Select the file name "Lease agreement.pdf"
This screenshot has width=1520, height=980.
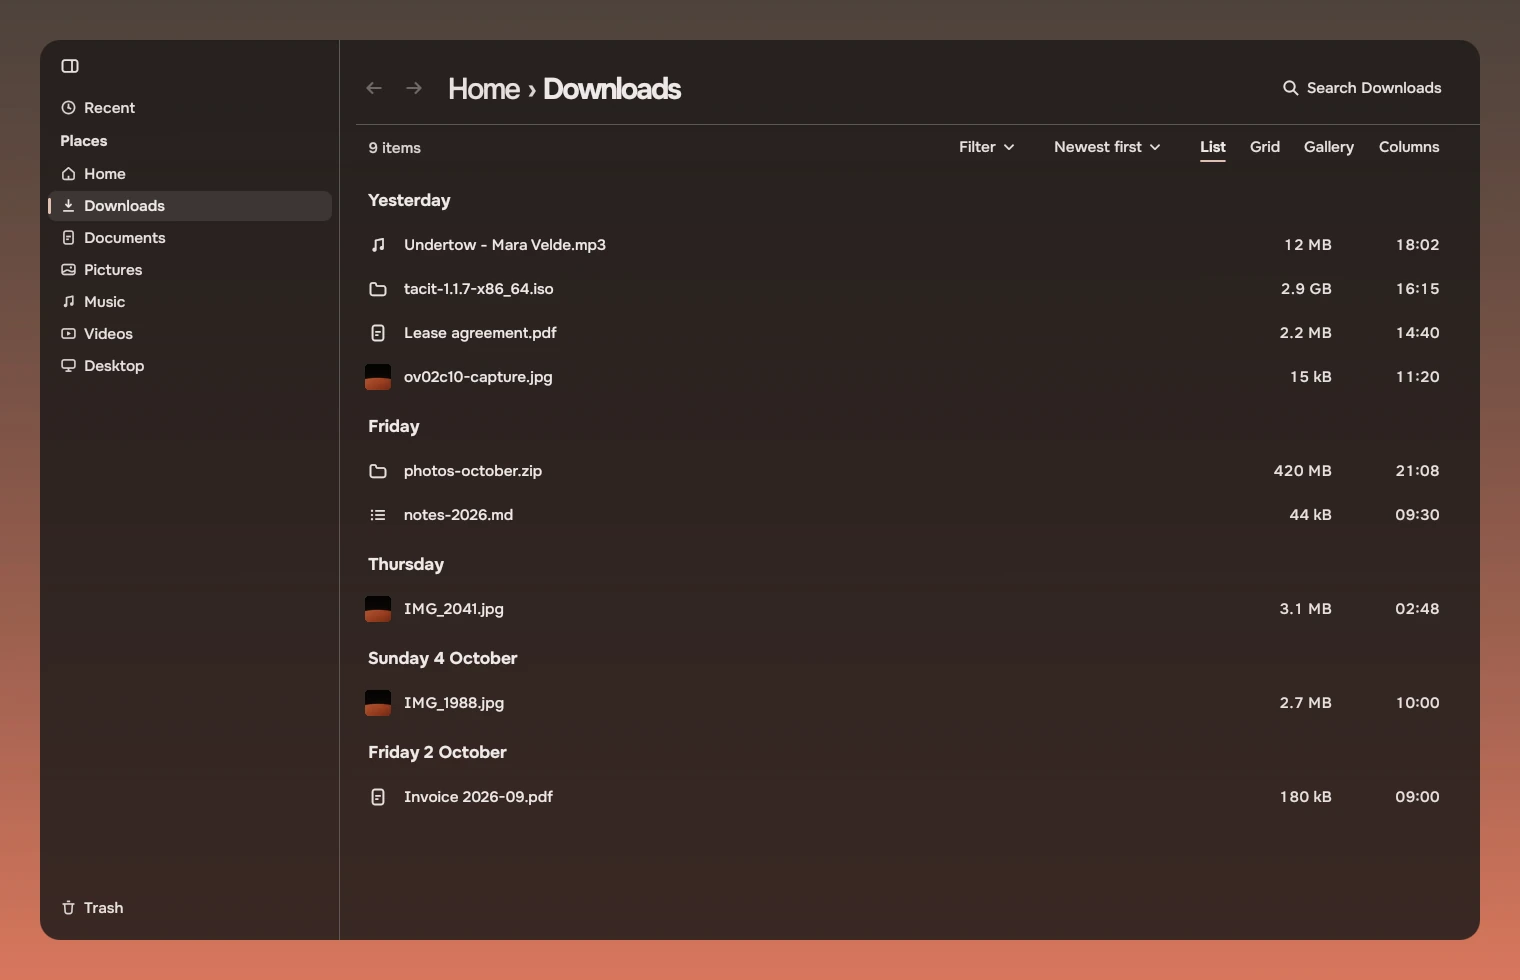tap(480, 333)
